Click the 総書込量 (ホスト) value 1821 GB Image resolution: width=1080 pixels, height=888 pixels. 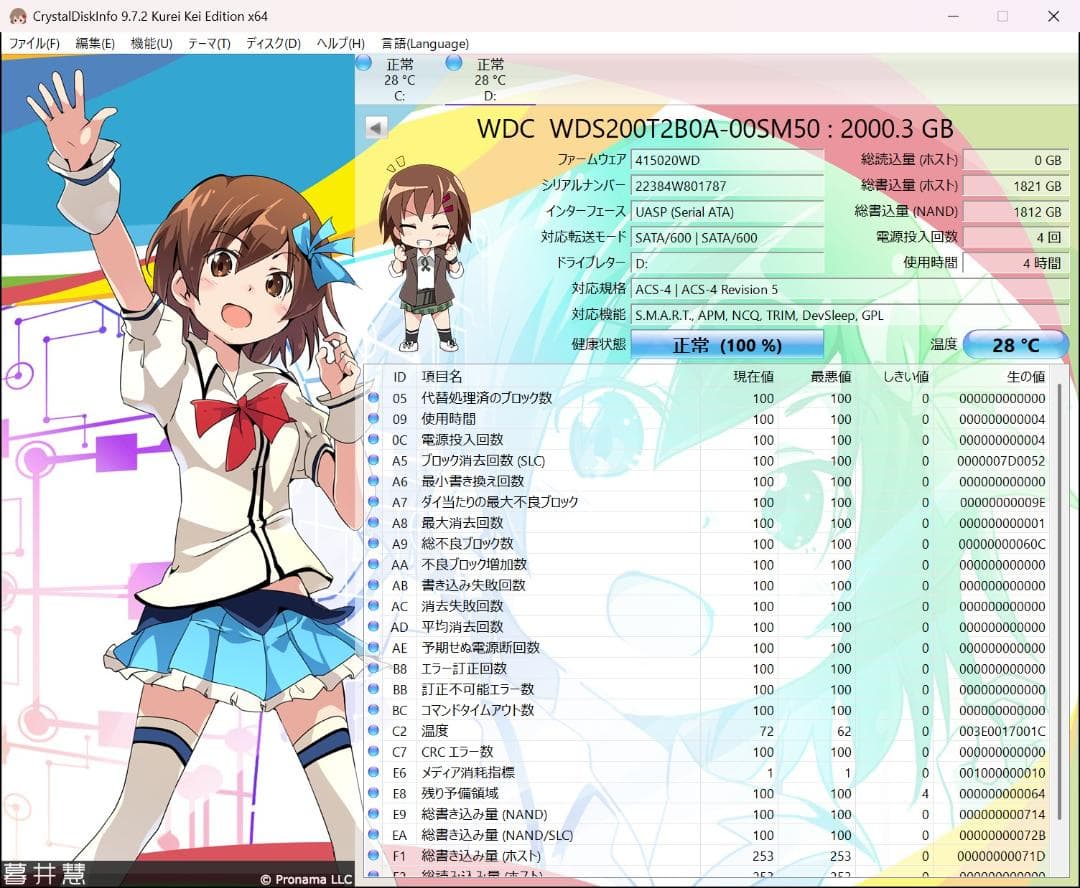pyautogui.click(x=1015, y=186)
